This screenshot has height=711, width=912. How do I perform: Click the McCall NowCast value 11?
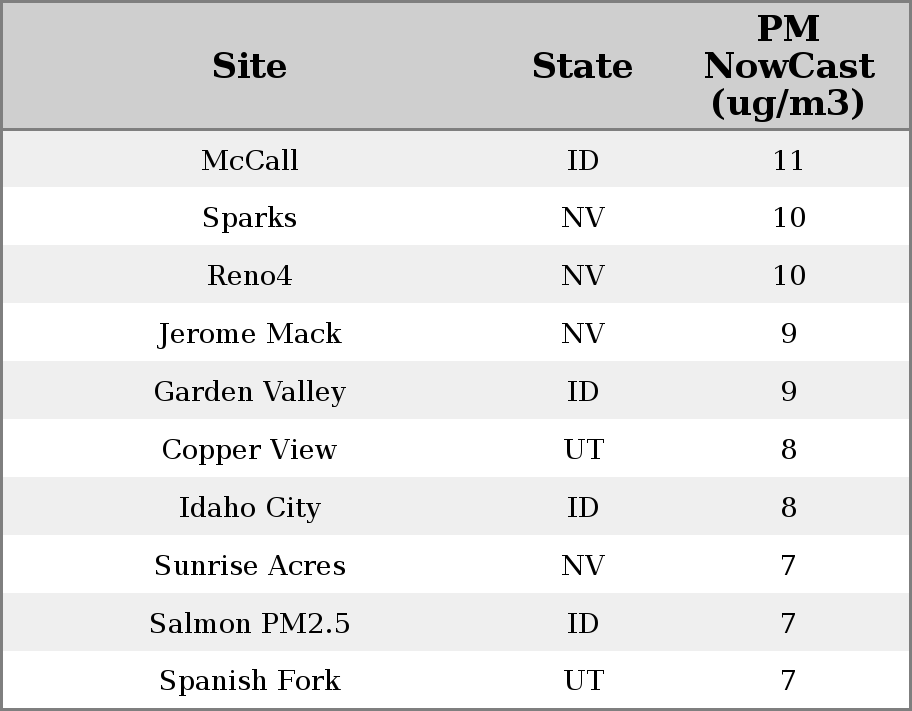coord(788,160)
